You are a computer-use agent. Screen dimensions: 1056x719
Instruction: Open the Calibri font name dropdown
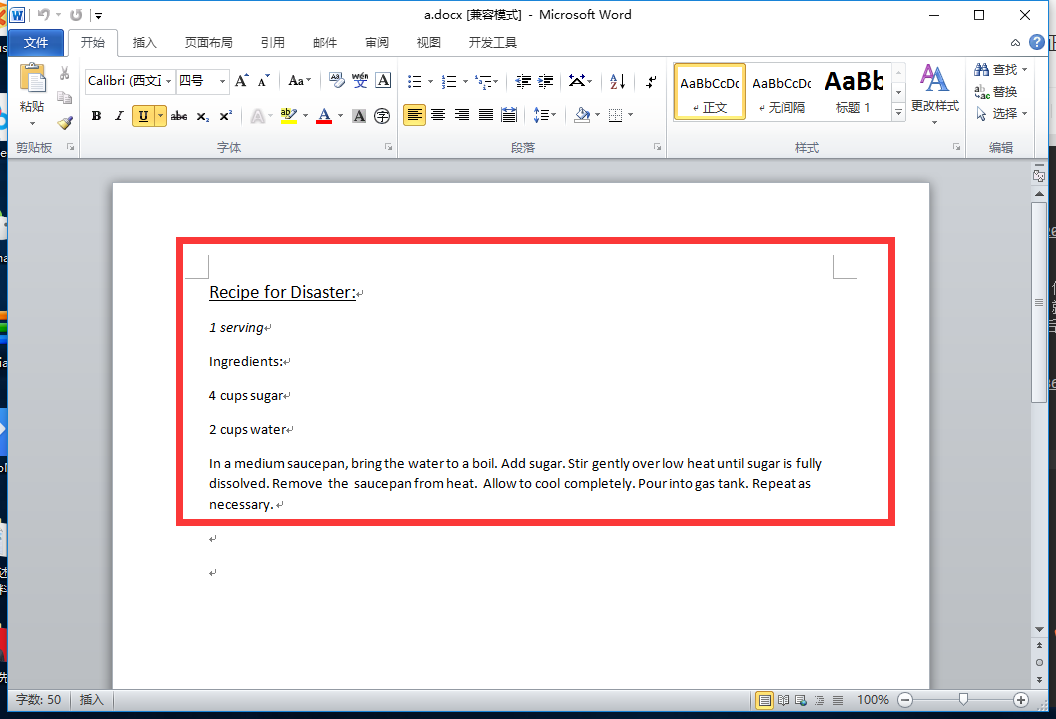click(168, 81)
